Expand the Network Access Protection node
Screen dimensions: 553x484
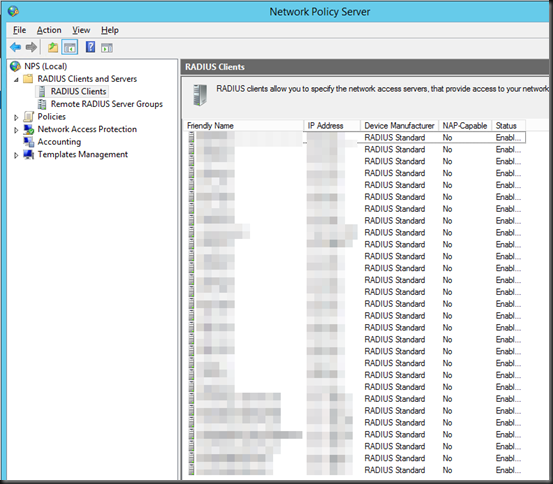pyautogui.click(x=16, y=130)
